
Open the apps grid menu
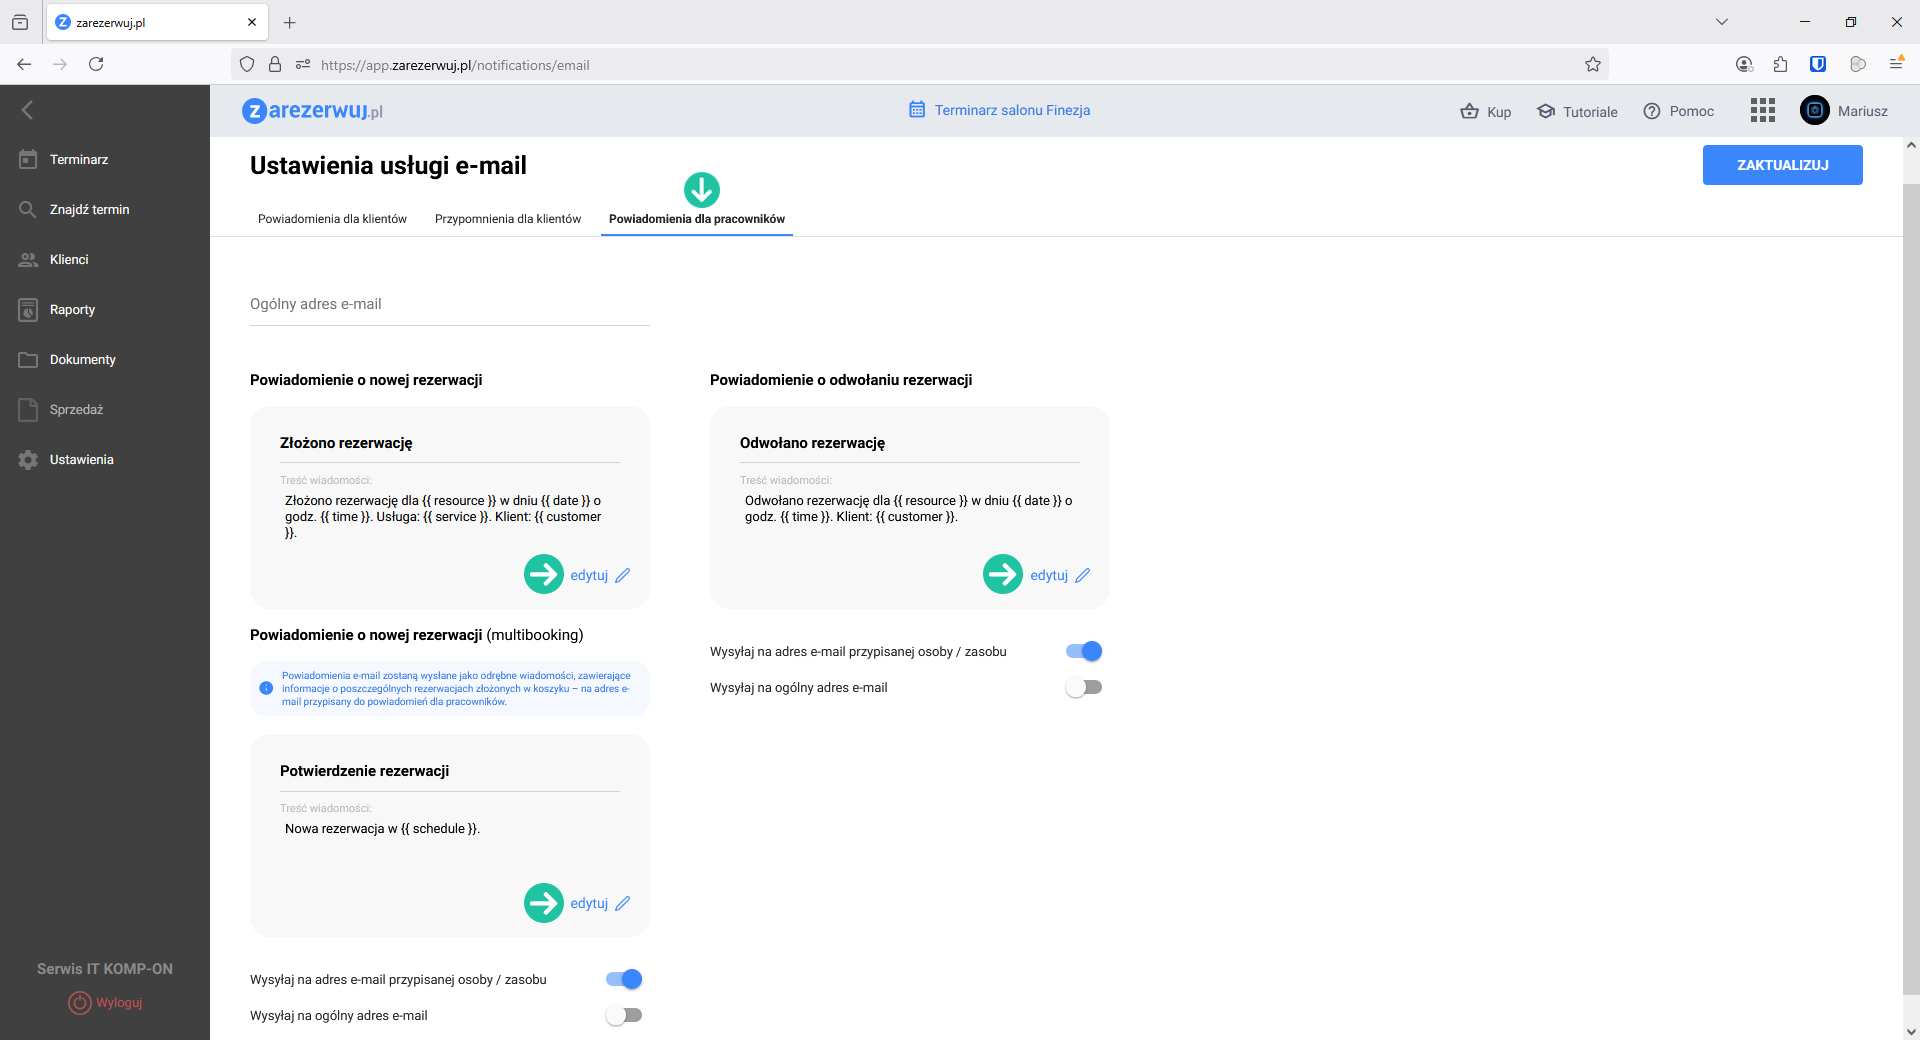point(1763,110)
